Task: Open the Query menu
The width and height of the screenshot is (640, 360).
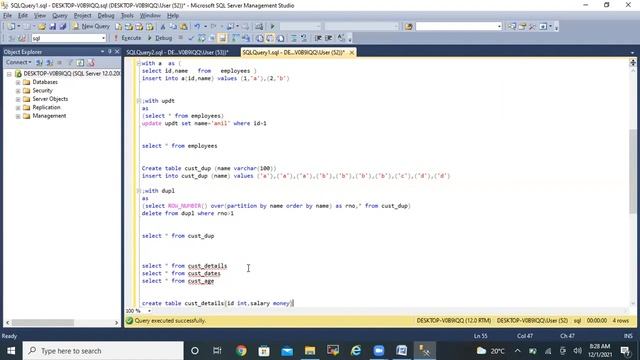Action: 60,16
